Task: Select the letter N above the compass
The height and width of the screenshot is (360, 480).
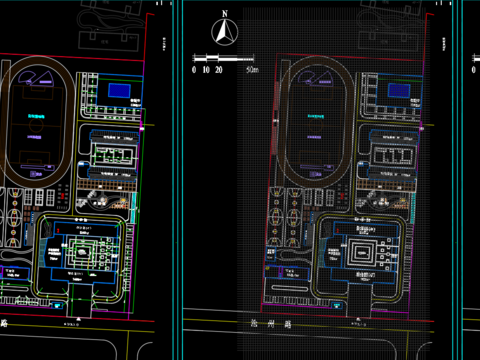Action: click(x=225, y=14)
